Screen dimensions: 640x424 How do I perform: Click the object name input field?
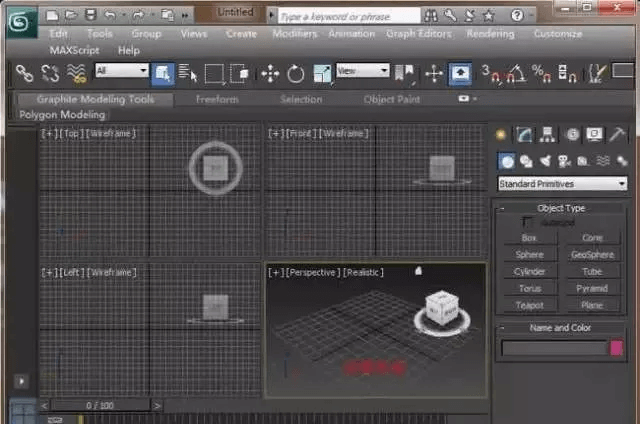click(x=554, y=348)
